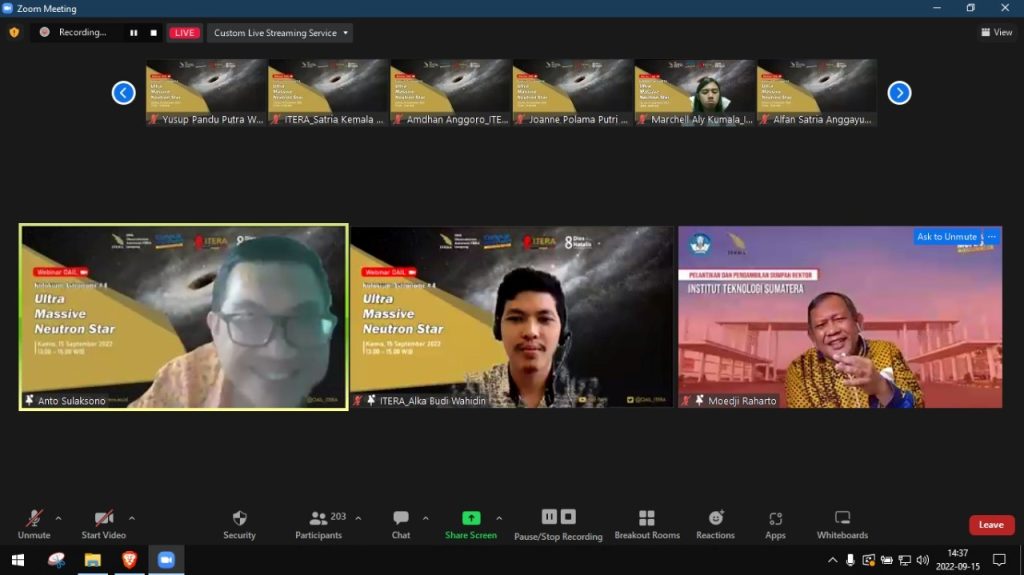This screenshot has width=1024, height=575.
Task: Open the volume control in system tray
Action: click(x=923, y=560)
